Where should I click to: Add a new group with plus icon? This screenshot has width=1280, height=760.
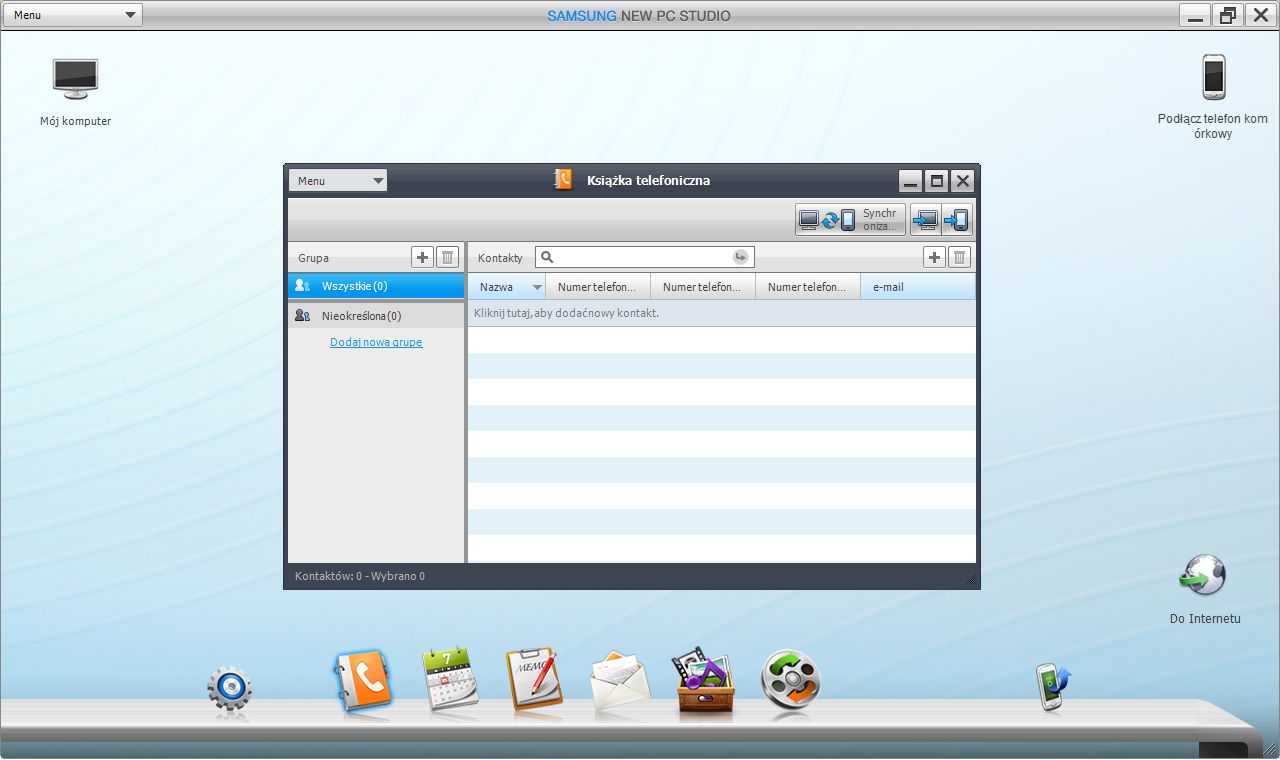[422, 258]
